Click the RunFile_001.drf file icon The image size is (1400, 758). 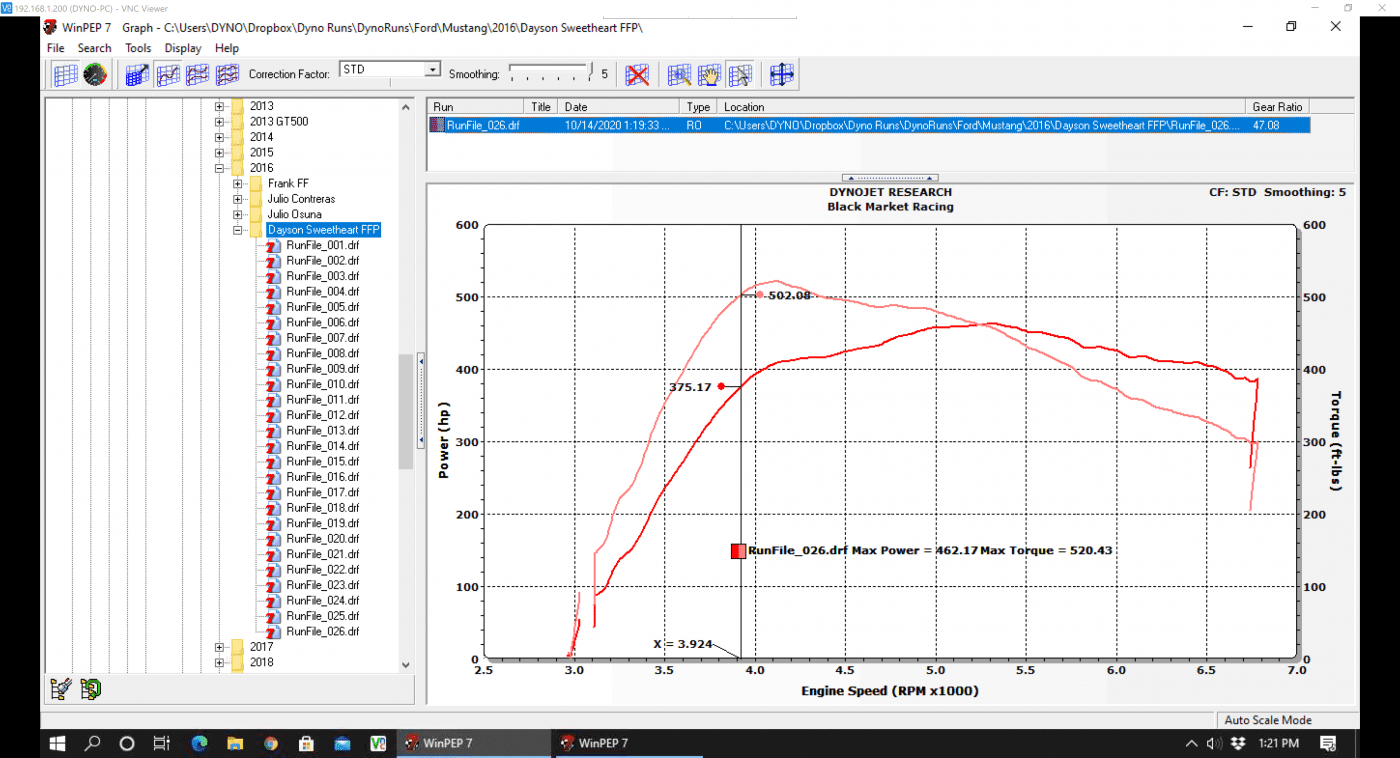click(272, 245)
